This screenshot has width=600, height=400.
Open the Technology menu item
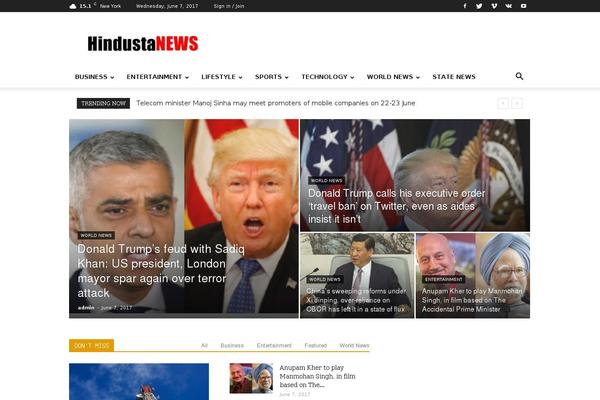[x=324, y=77]
